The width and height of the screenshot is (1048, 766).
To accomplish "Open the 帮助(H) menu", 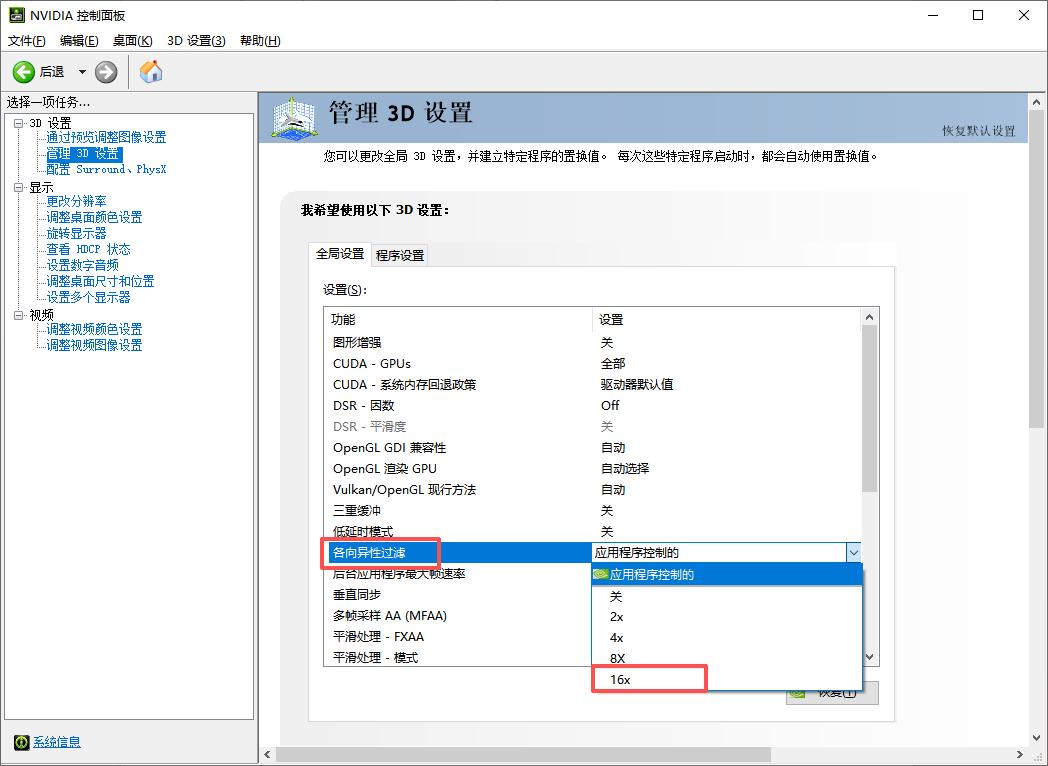I will [260, 41].
